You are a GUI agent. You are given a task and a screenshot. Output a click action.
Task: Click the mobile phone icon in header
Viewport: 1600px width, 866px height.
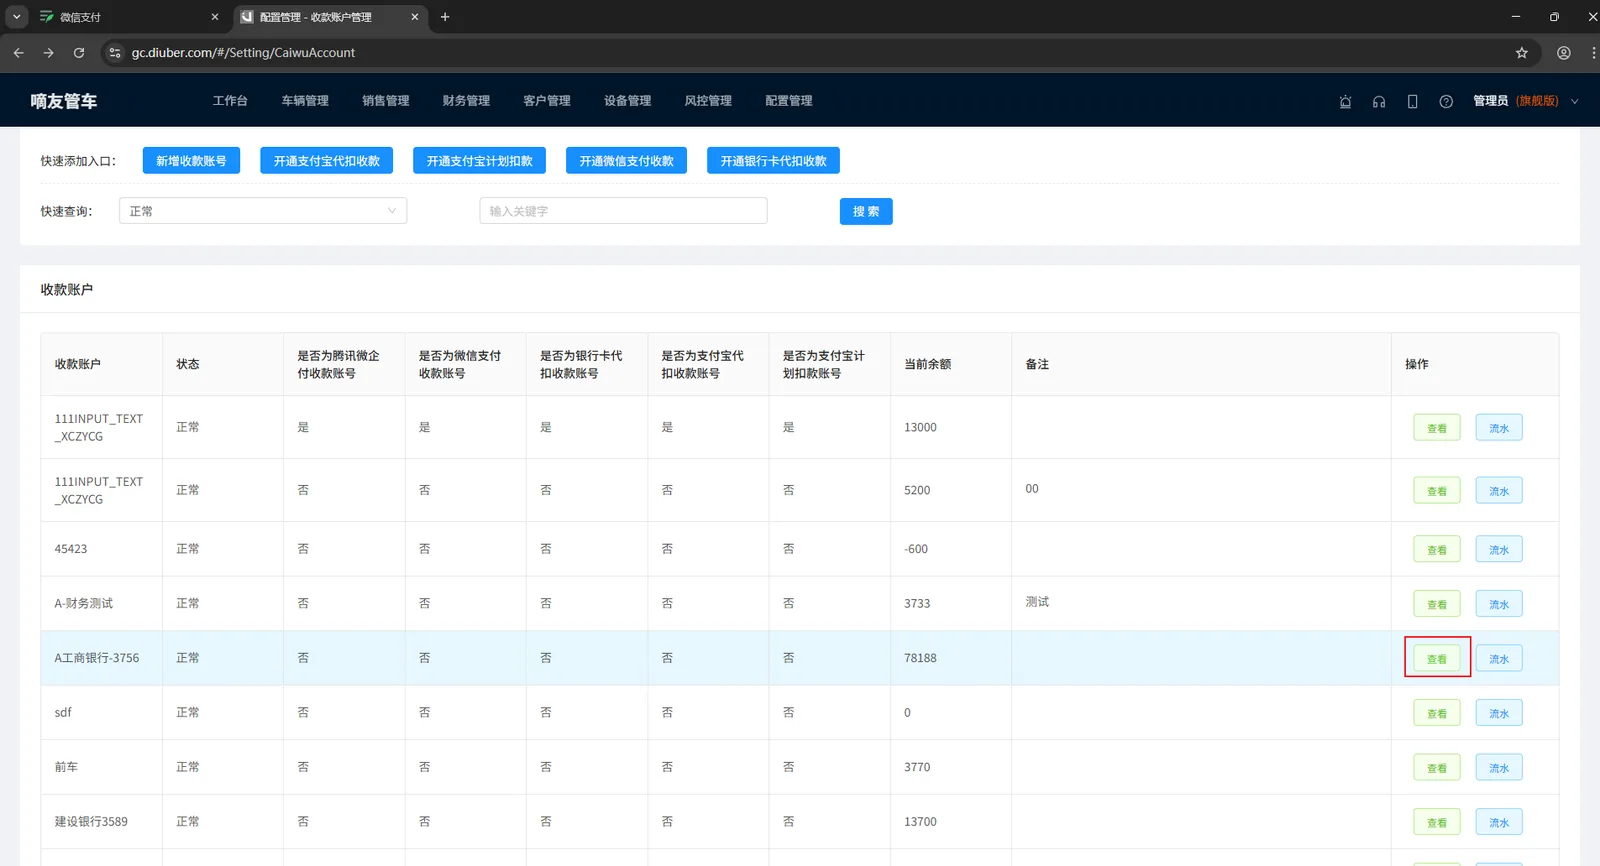[x=1412, y=102]
